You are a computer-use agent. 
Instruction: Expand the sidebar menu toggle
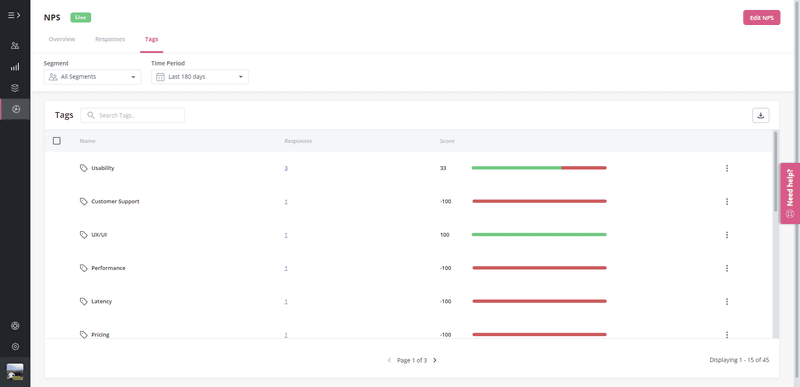14,15
